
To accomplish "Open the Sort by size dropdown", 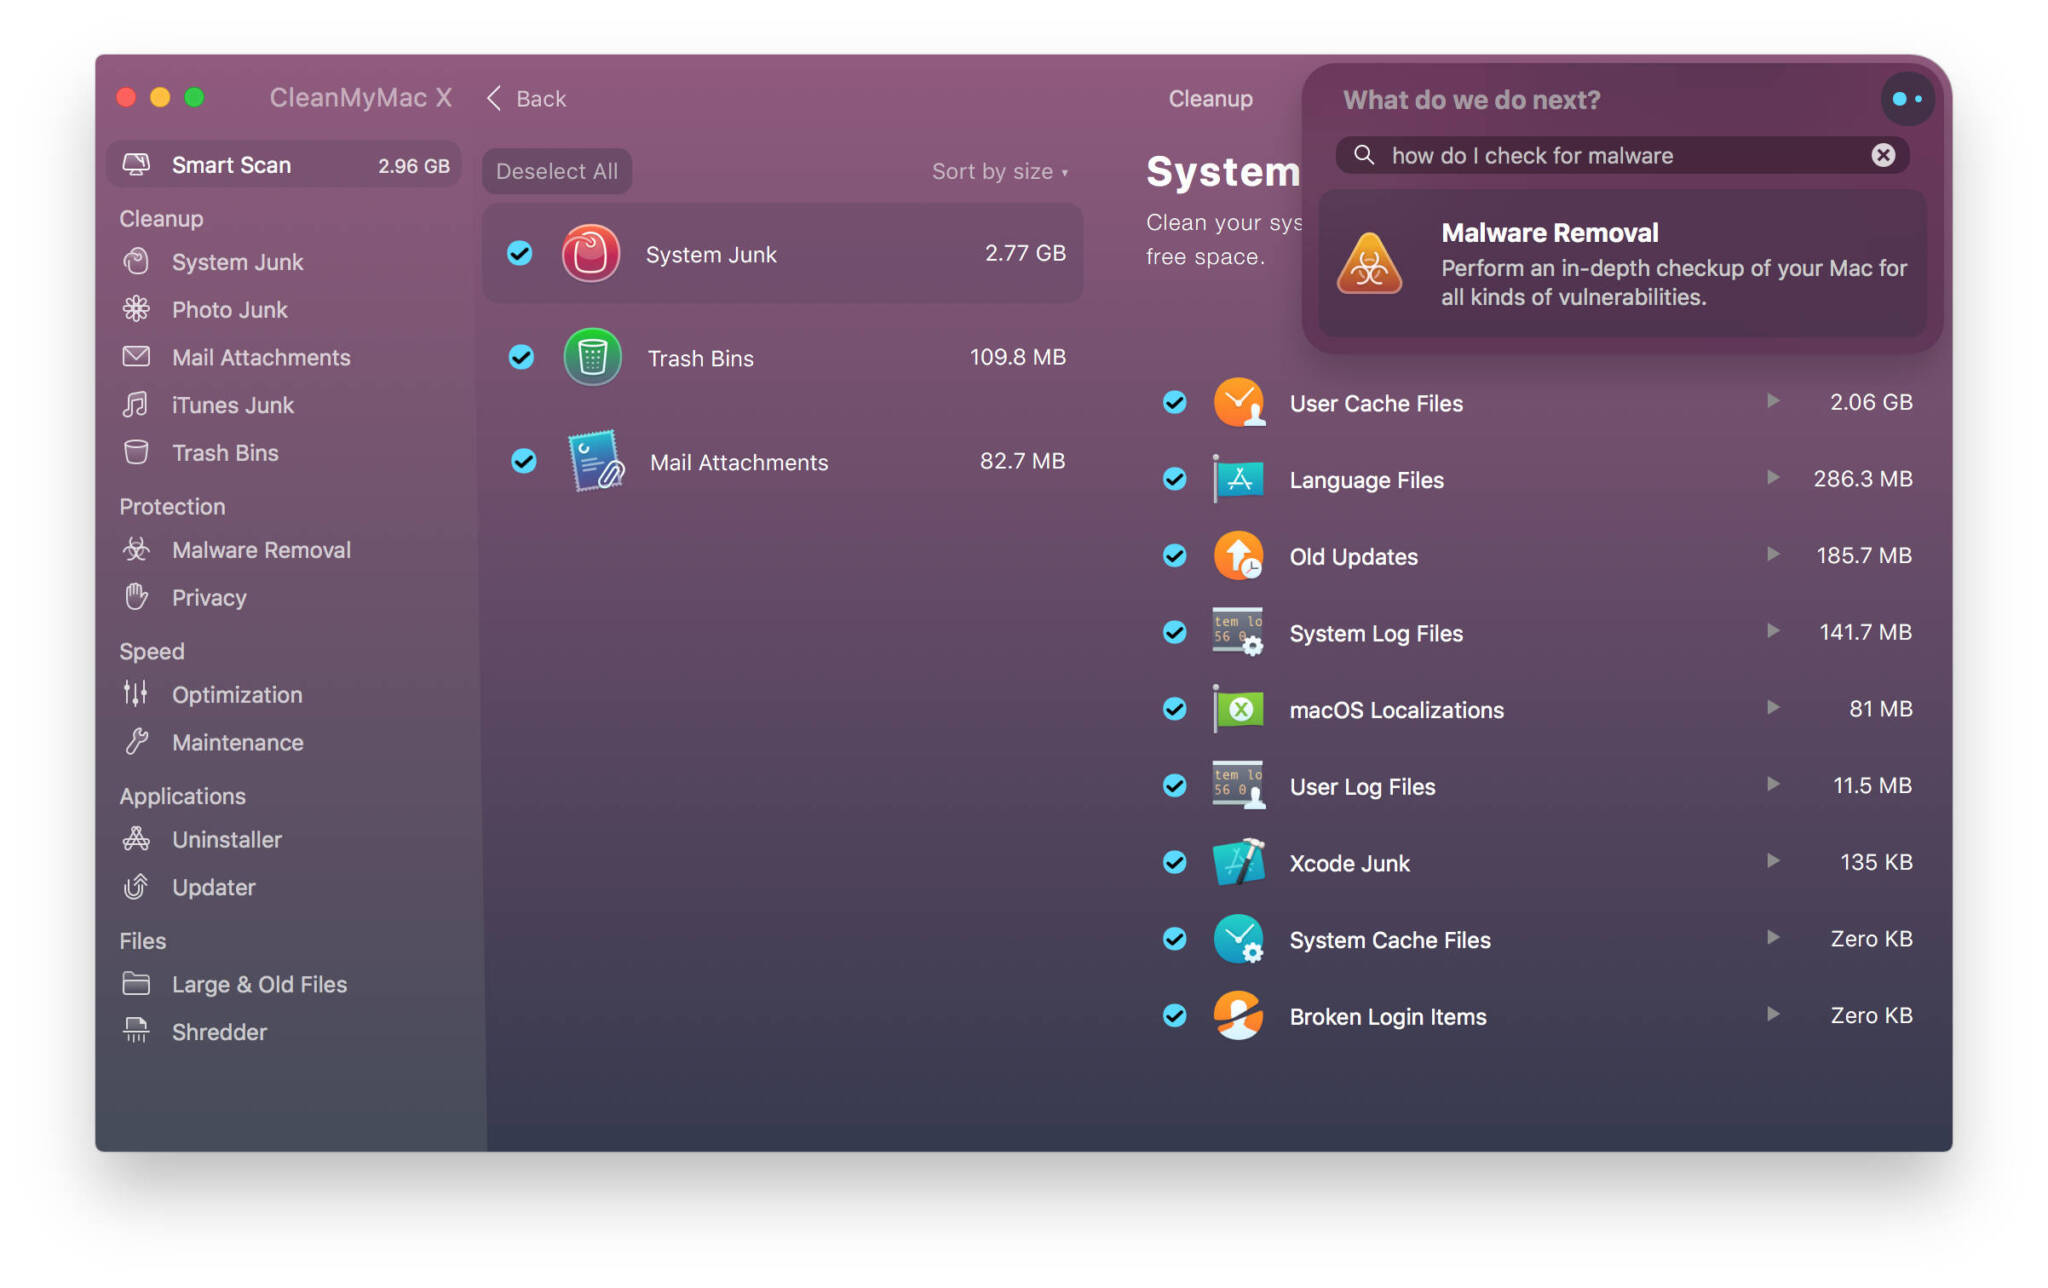I will (x=1000, y=171).
